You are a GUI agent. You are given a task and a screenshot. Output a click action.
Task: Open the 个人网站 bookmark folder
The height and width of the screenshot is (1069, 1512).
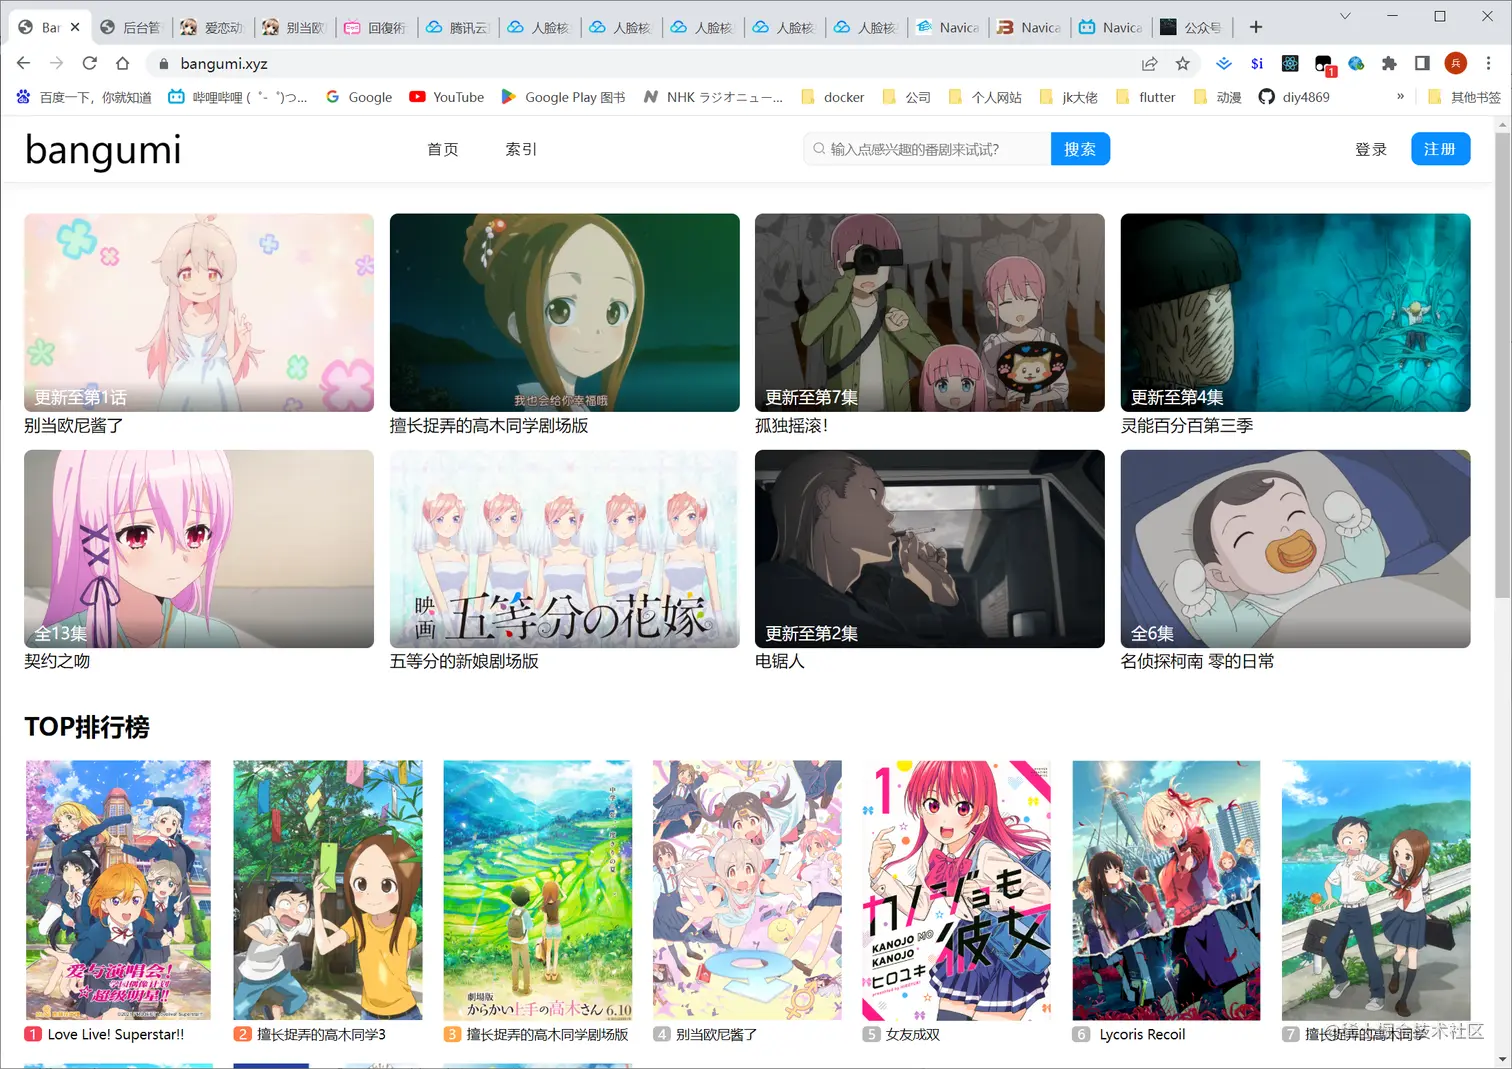(x=985, y=97)
